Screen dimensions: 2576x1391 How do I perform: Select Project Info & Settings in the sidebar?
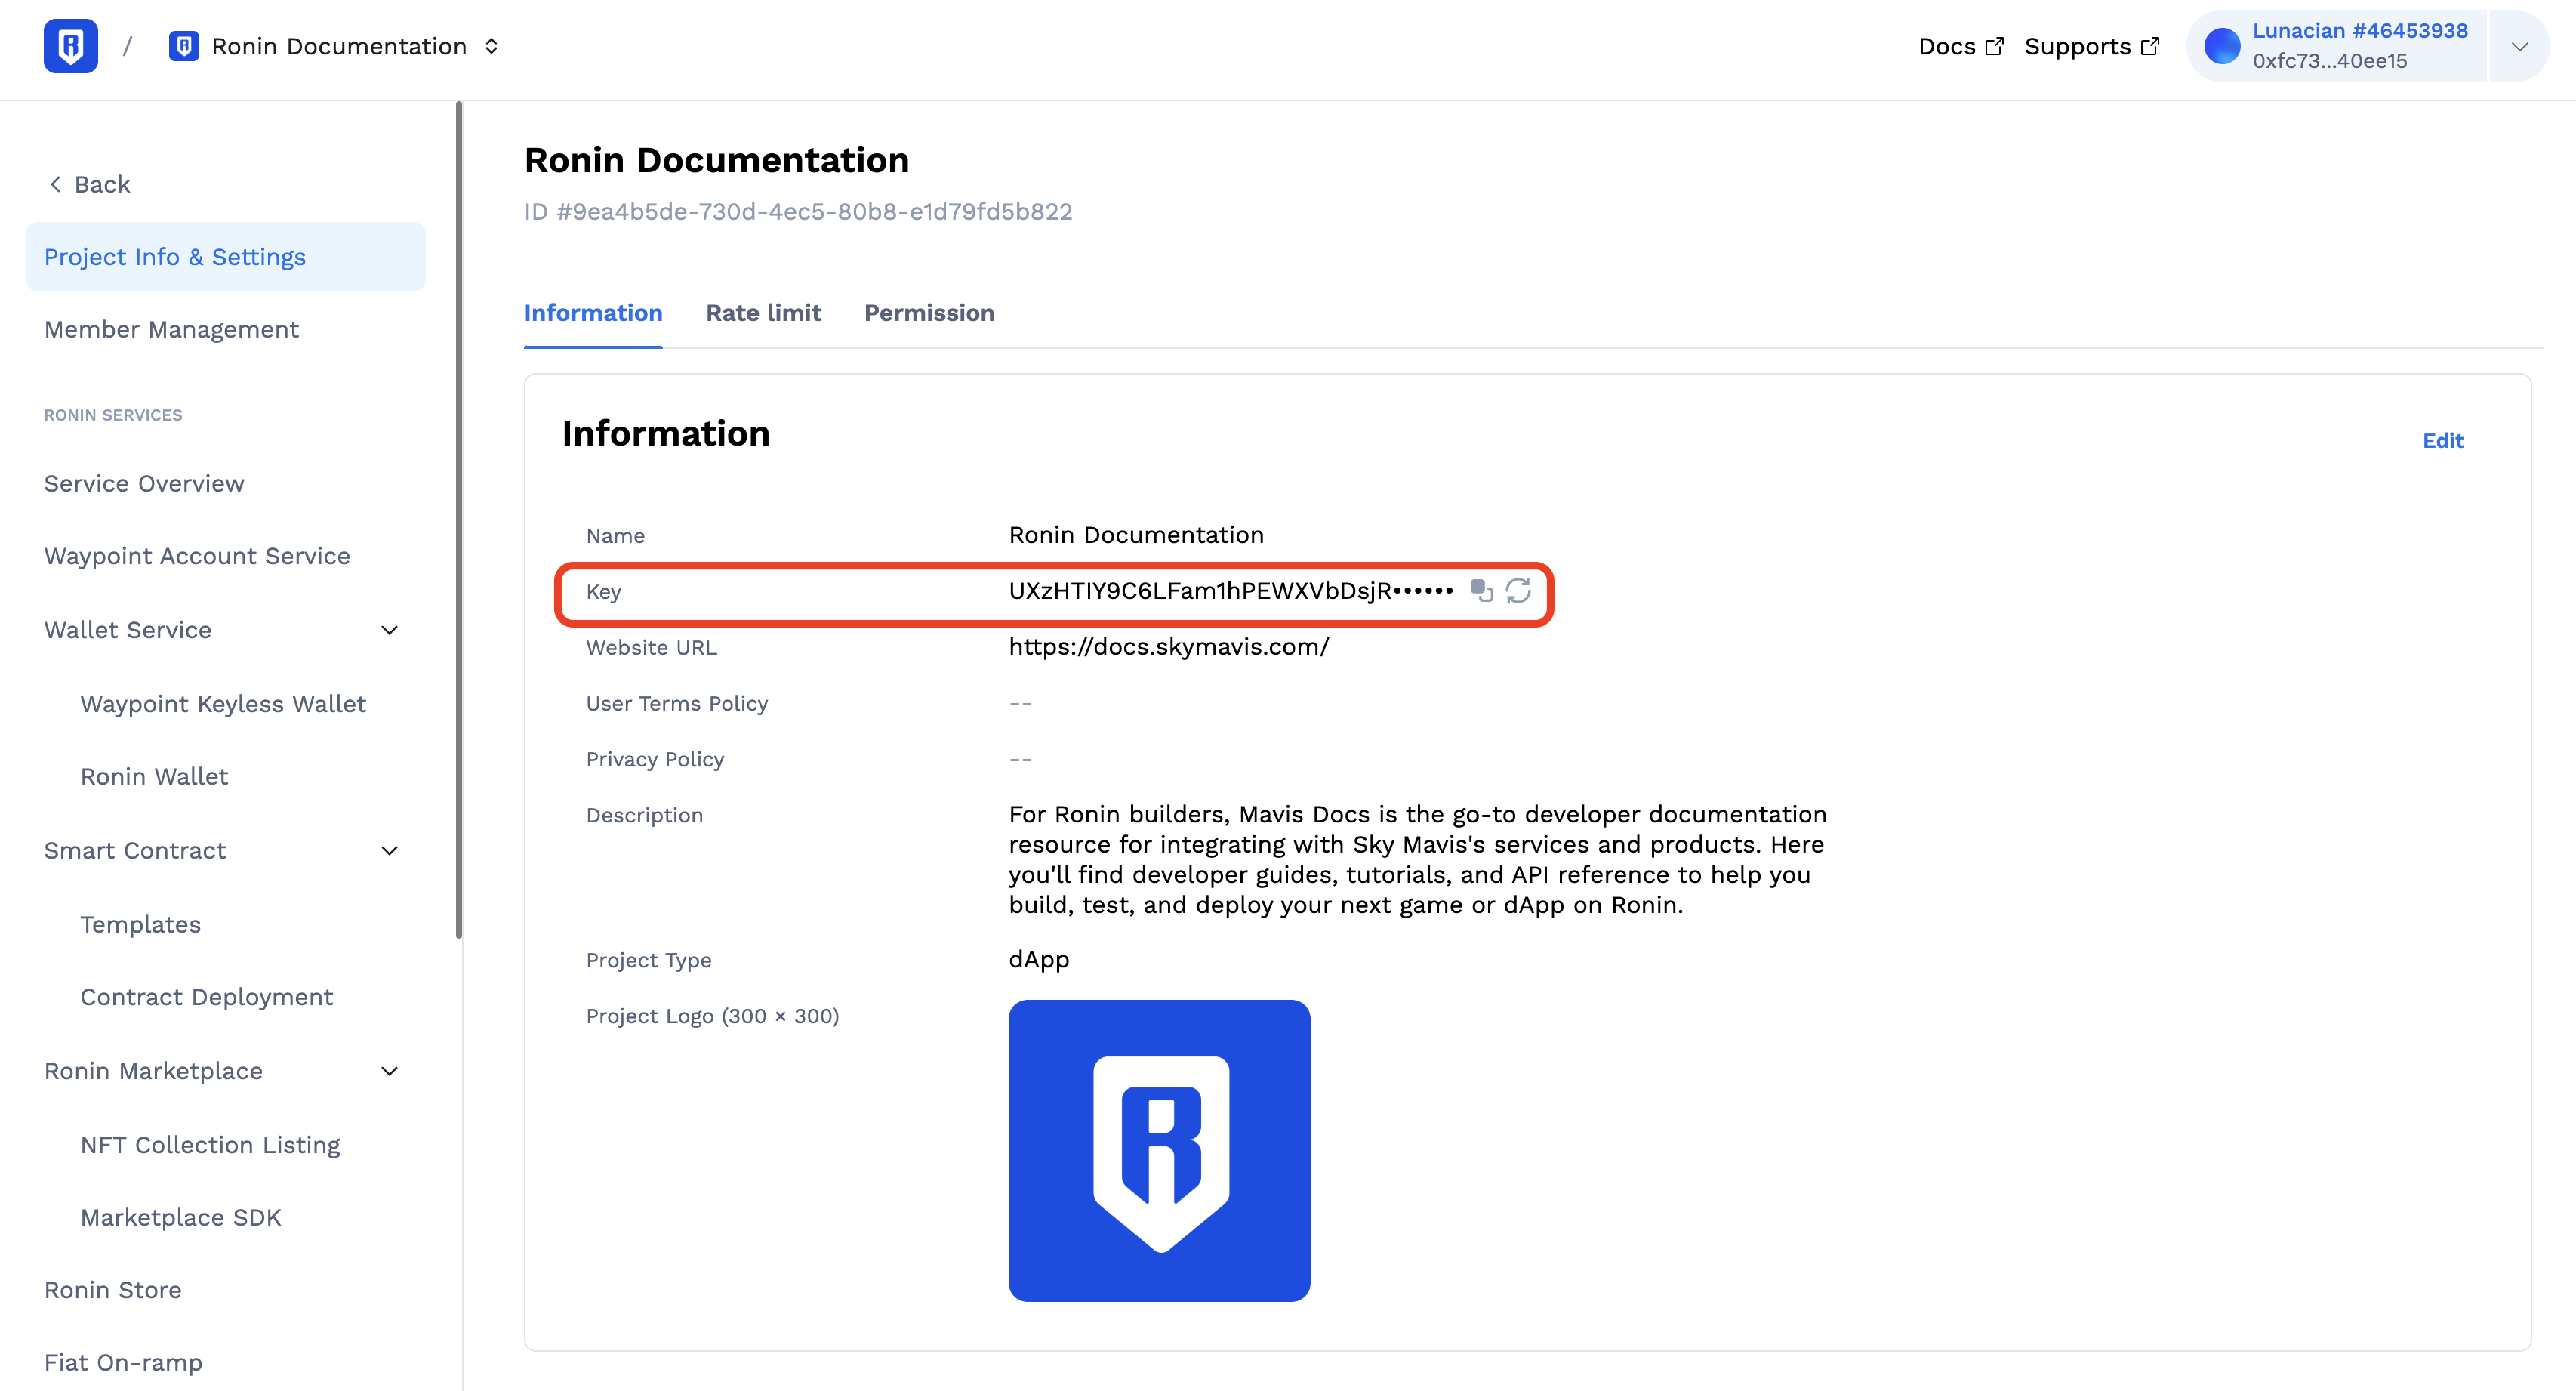click(225, 257)
